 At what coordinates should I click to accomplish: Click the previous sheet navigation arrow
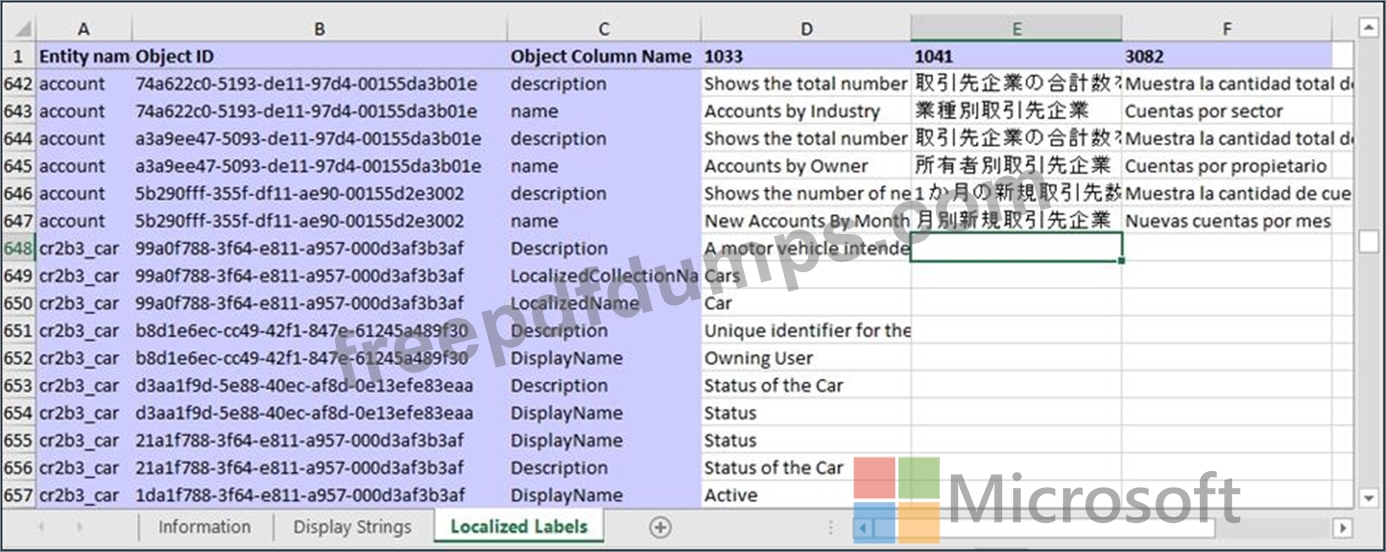pyautogui.click(x=42, y=527)
